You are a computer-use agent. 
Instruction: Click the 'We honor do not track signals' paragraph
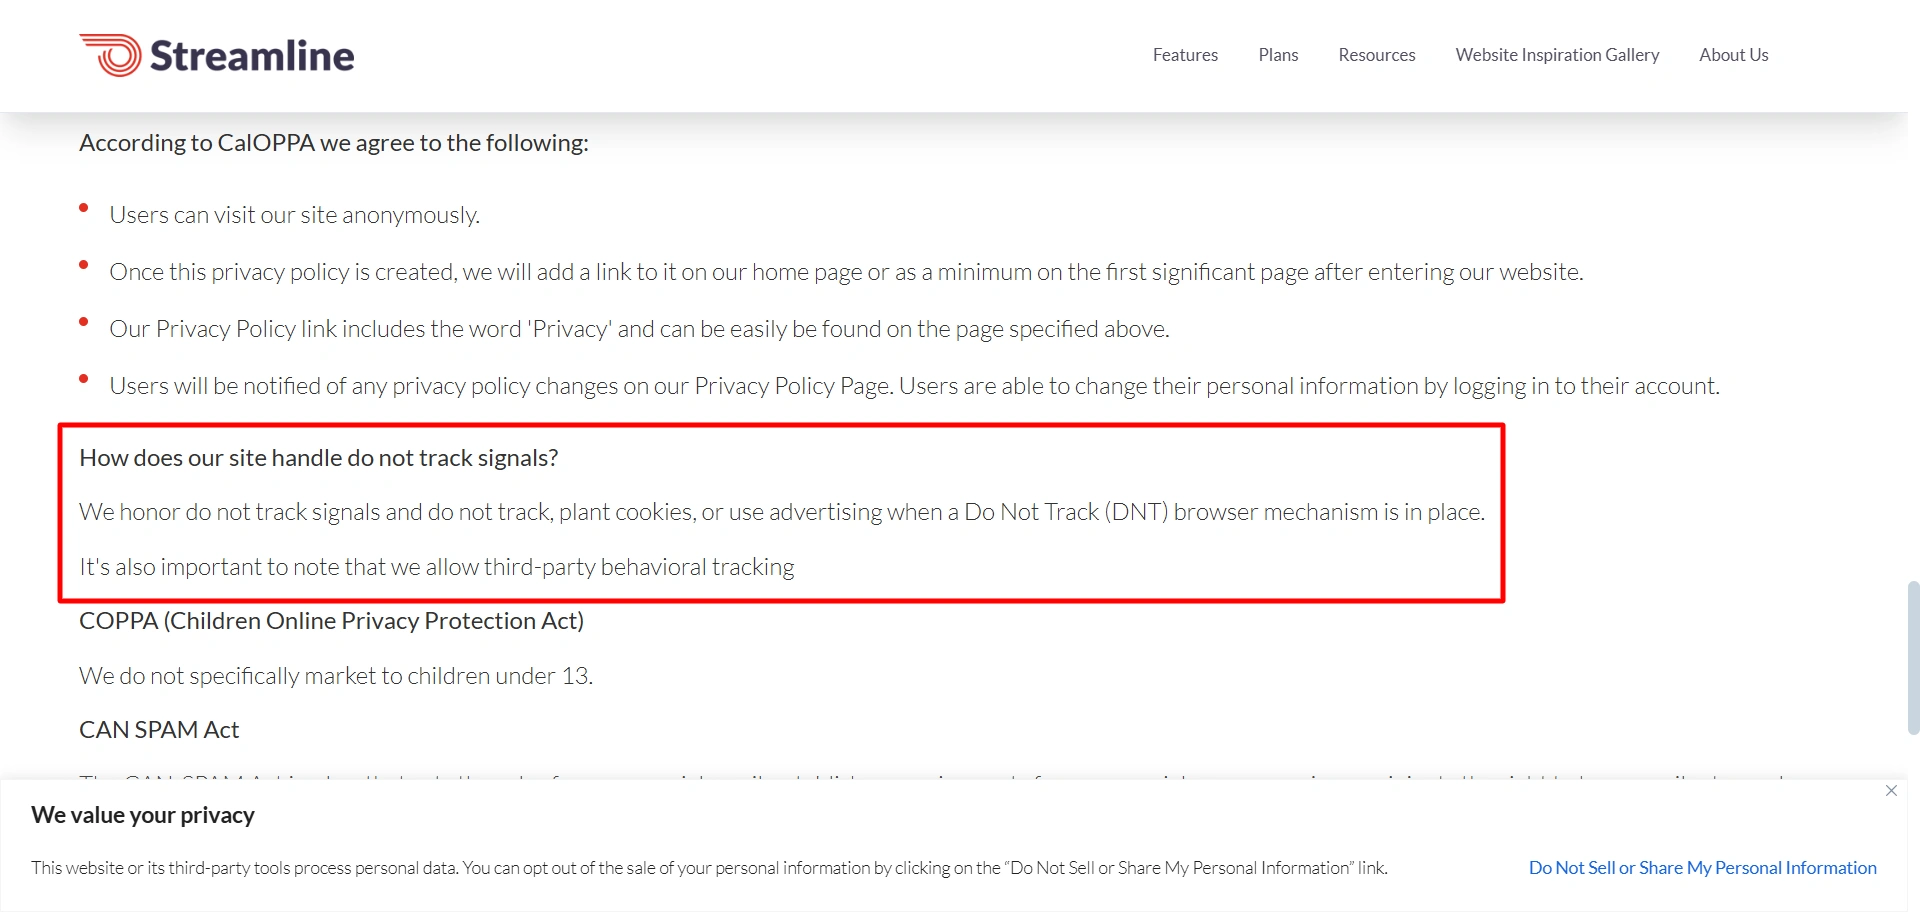pos(781,512)
